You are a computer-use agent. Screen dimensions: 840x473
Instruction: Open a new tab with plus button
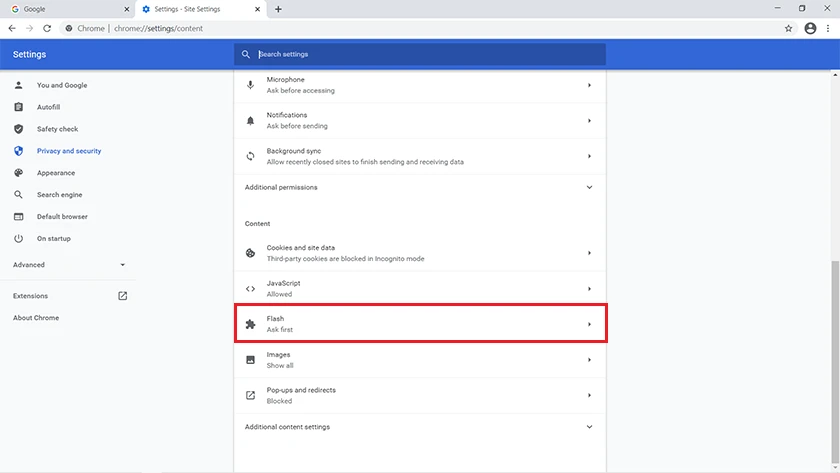tap(278, 9)
